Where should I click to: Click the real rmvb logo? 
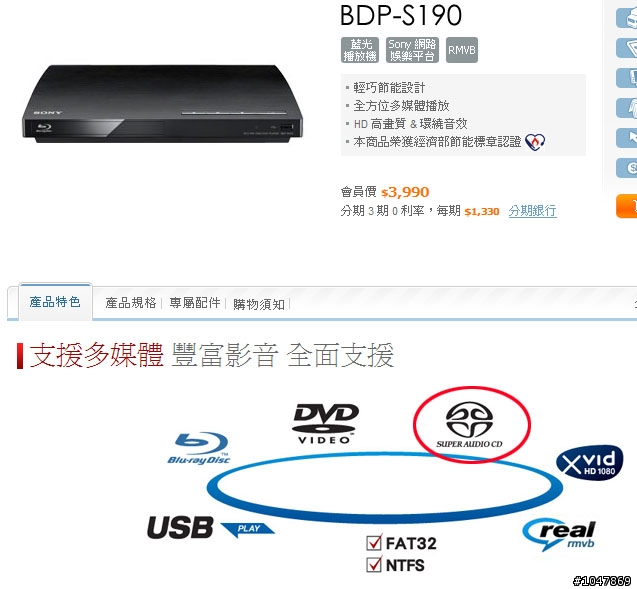coord(559,533)
